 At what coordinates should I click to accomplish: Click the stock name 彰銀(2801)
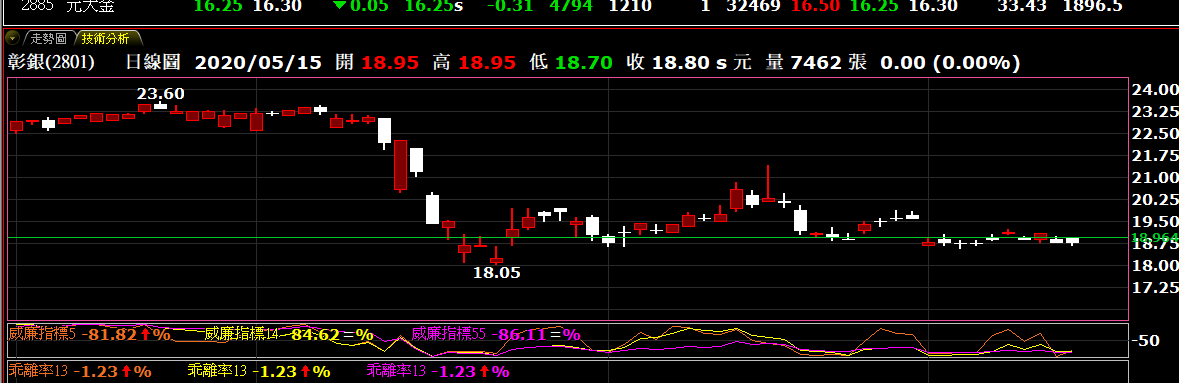click(x=52, y=62)
